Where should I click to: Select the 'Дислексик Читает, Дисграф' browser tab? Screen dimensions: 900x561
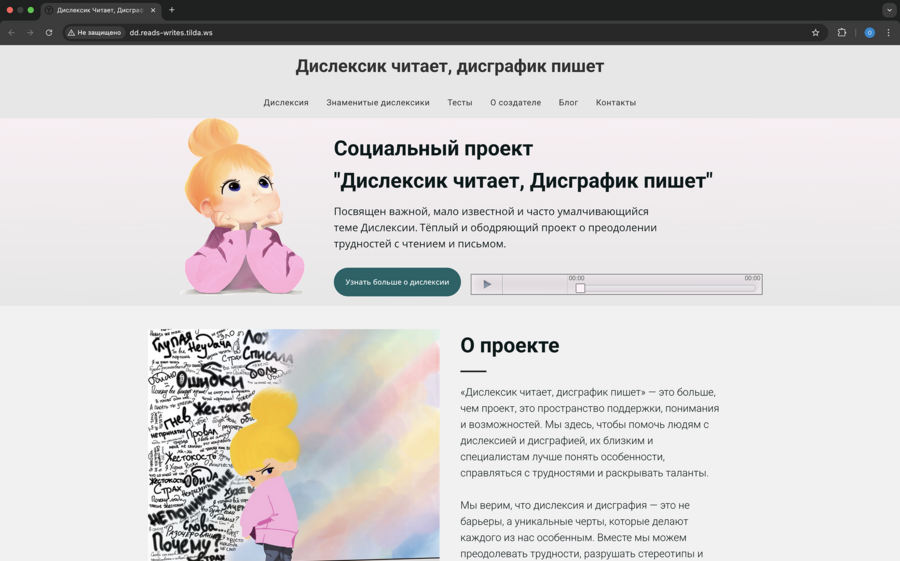tap(99, 10)
